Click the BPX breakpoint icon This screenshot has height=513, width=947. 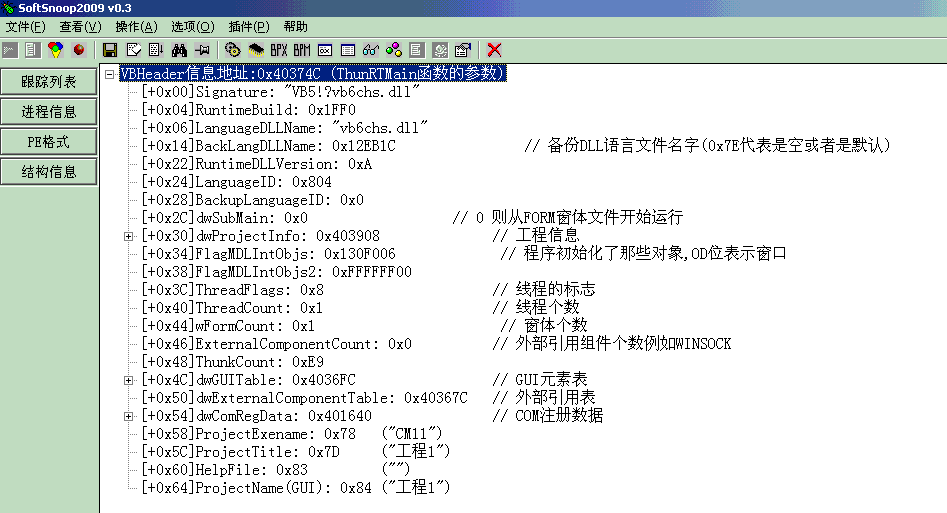coord(278,50)
